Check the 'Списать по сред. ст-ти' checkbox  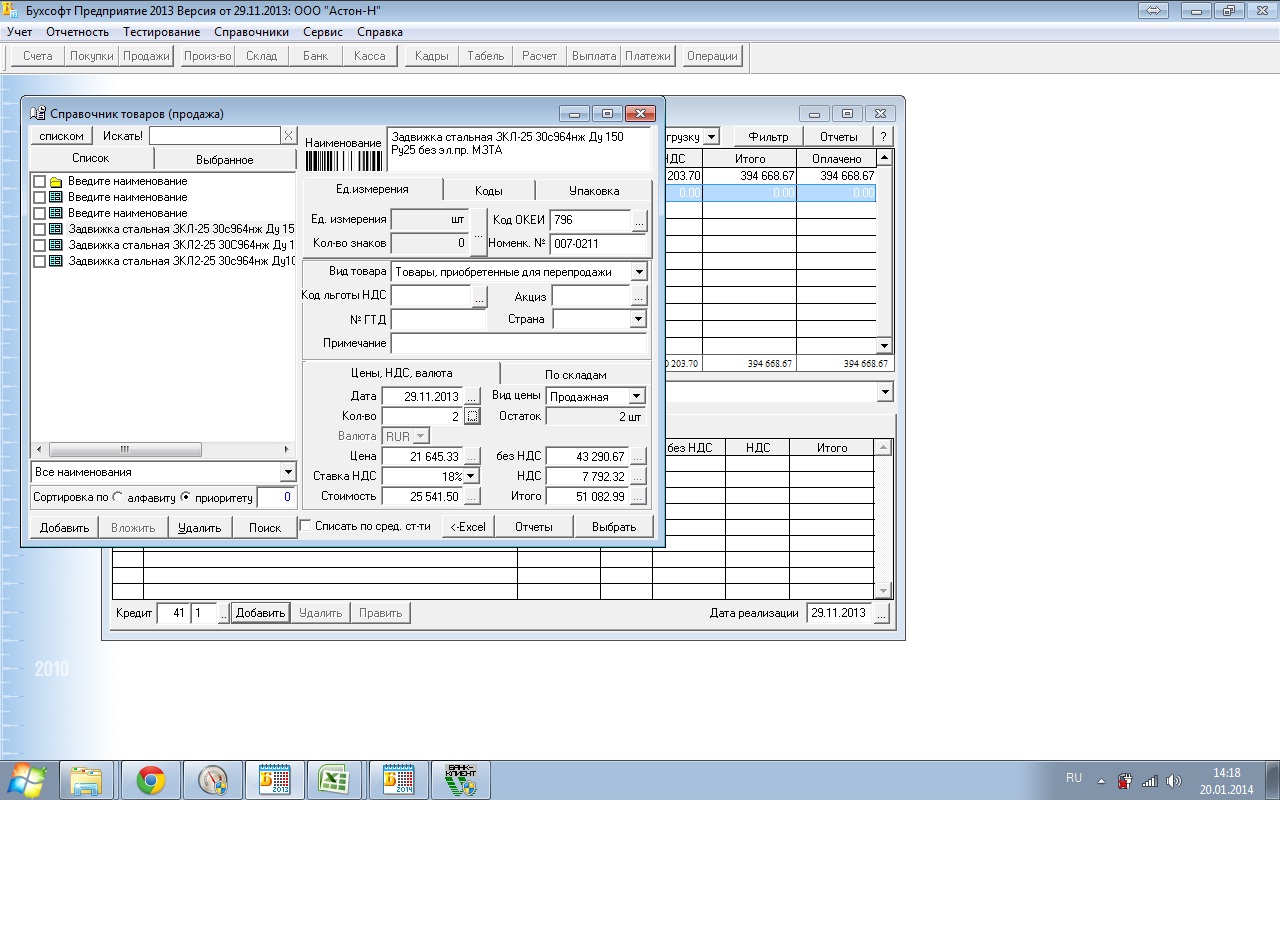click(x=306, y=526)
